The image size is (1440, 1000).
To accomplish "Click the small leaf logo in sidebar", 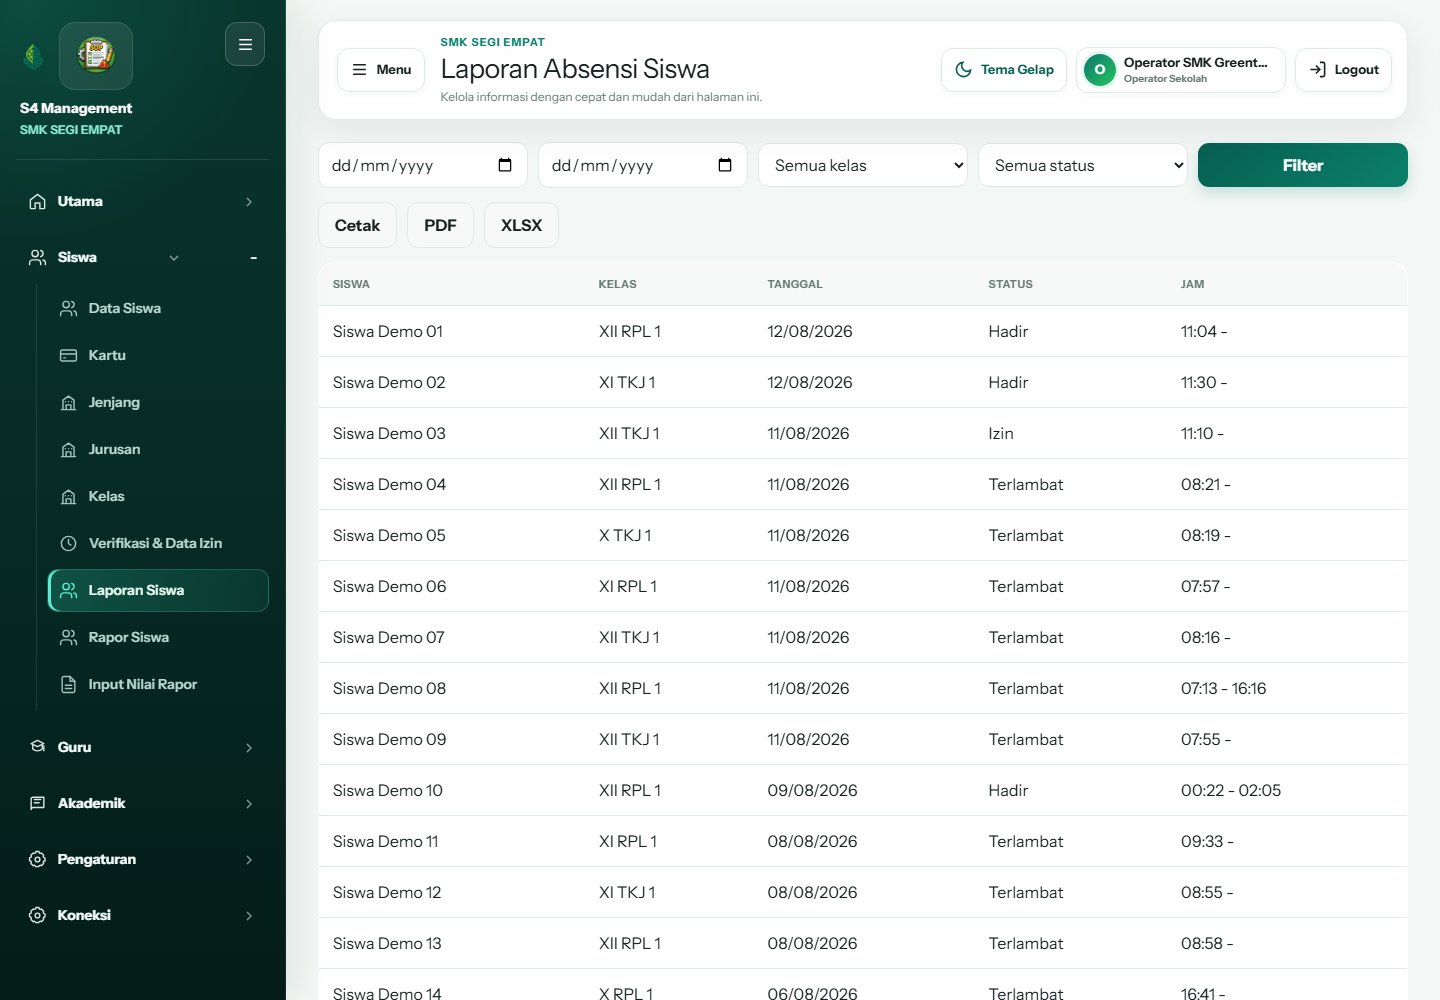I will [x=33, y=56].
